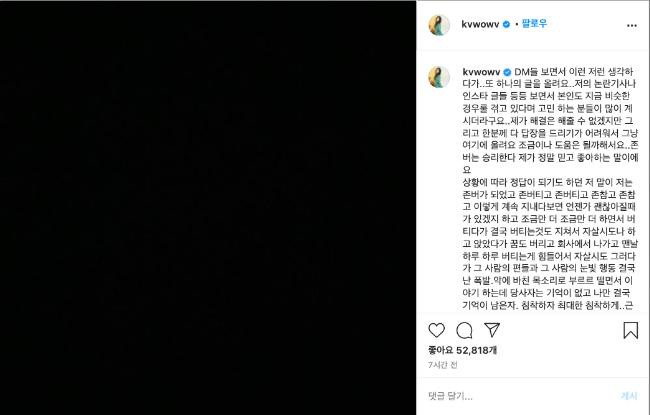Viewport: 650px width, 415px height.
Task: Click the black post image
Action: 208,208
